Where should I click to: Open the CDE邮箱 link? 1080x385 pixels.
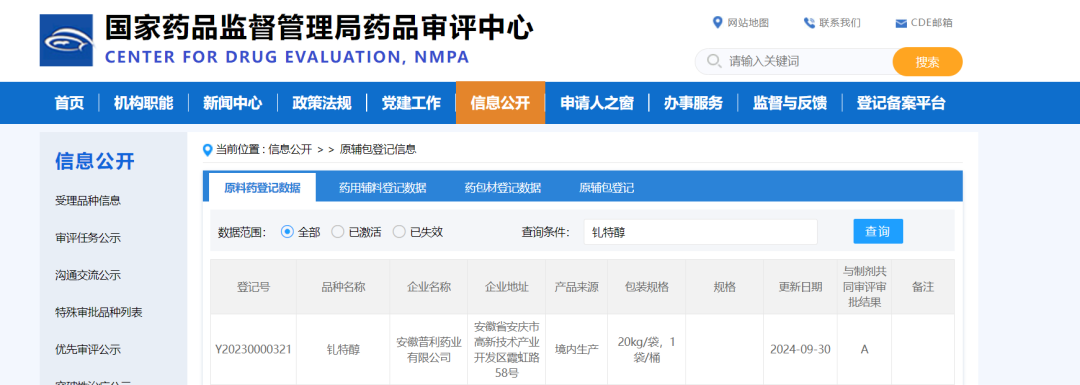point(932,23)
